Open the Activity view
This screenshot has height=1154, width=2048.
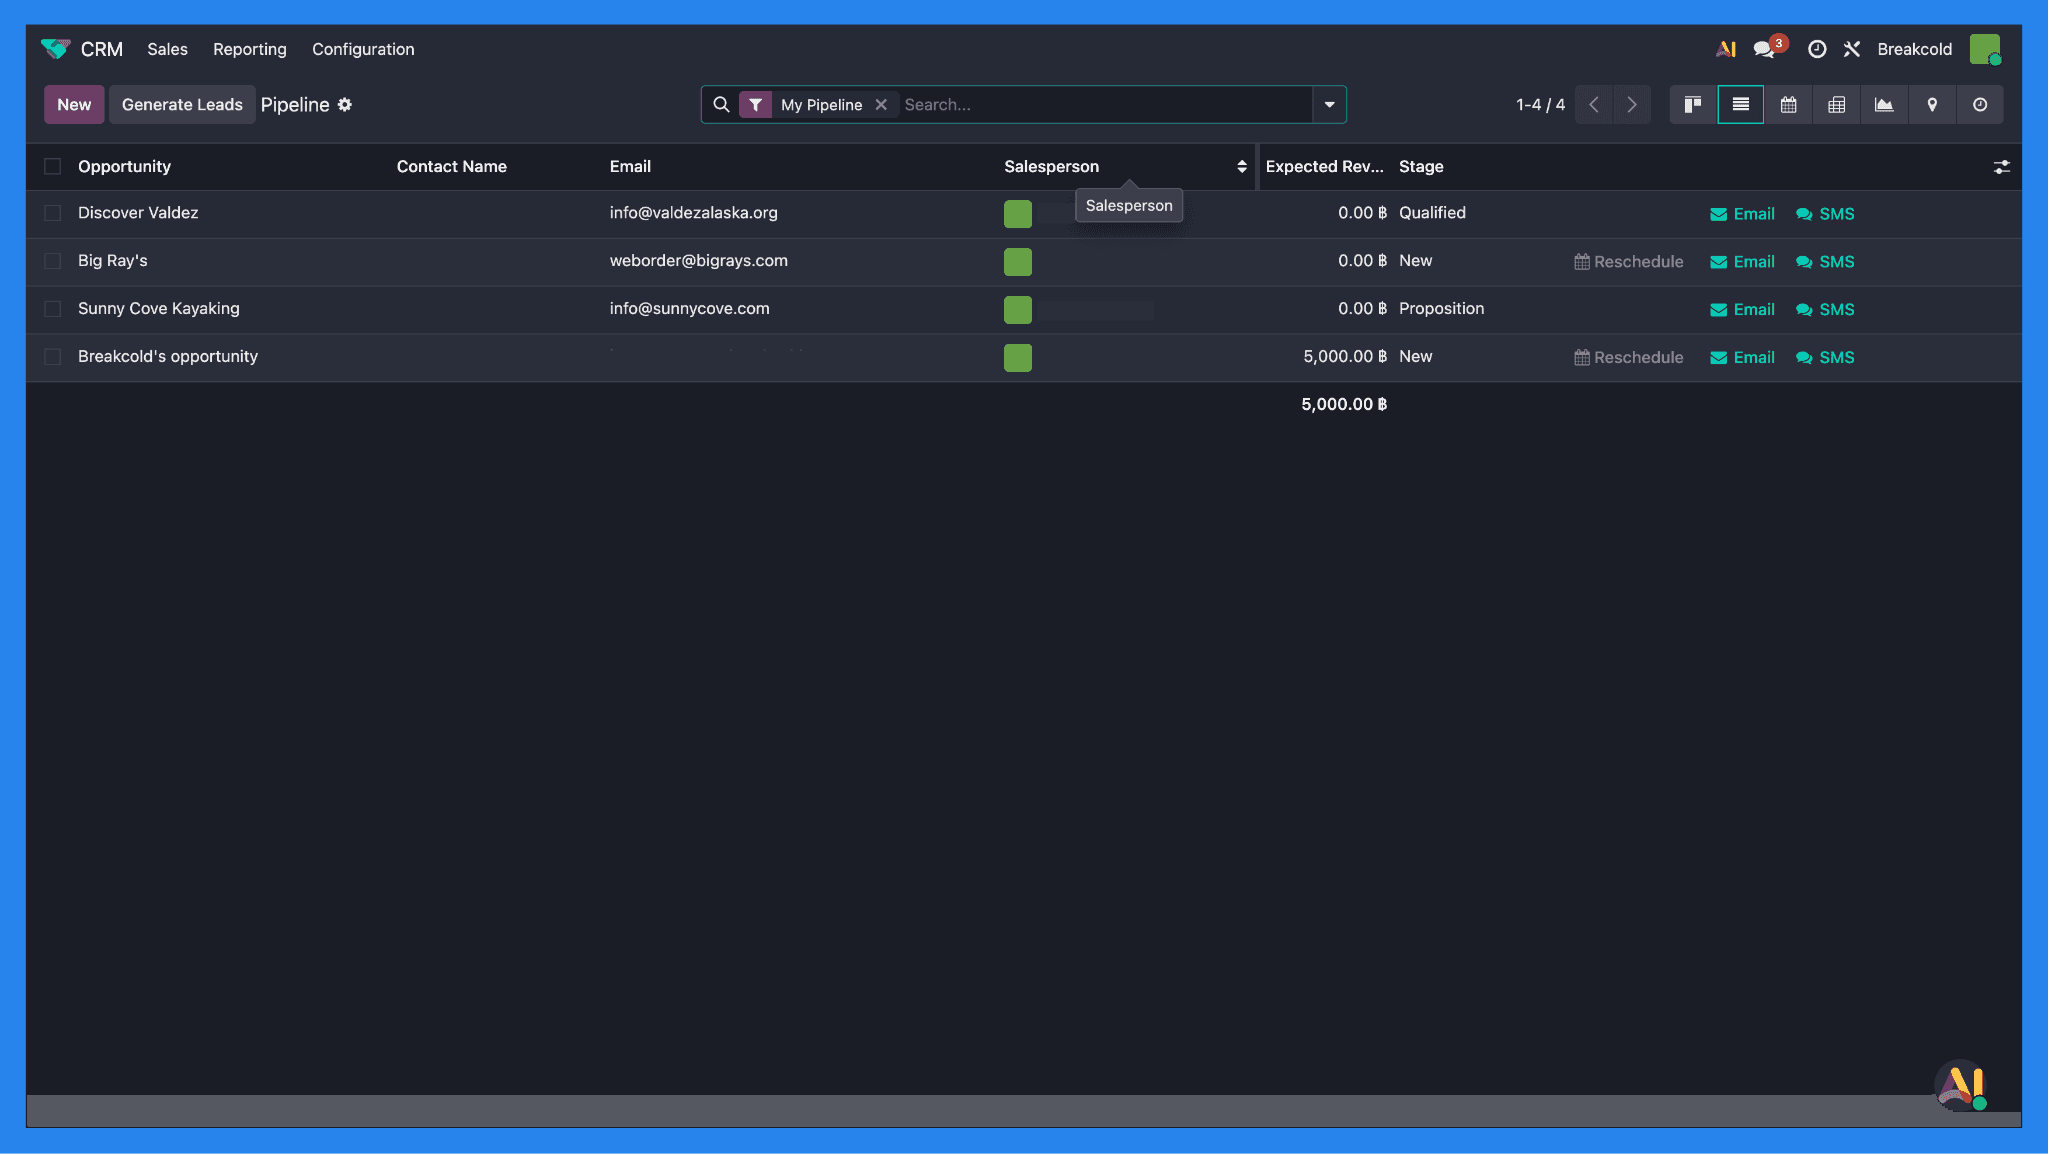point(1980,104)
